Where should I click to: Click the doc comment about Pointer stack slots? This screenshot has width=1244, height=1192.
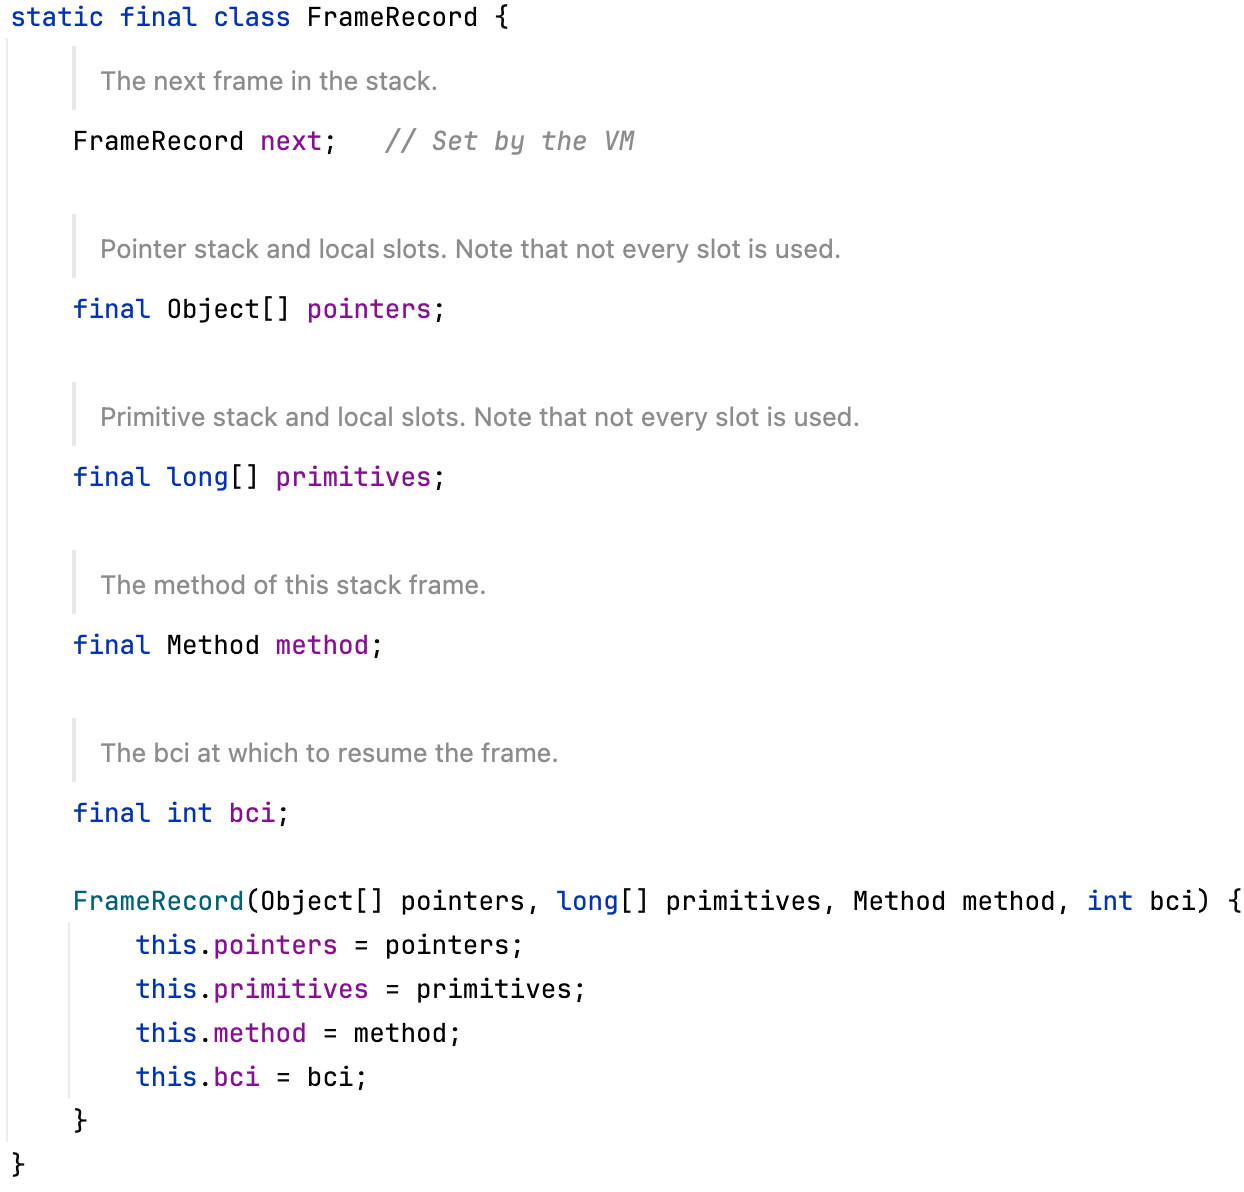pos(470,249)
